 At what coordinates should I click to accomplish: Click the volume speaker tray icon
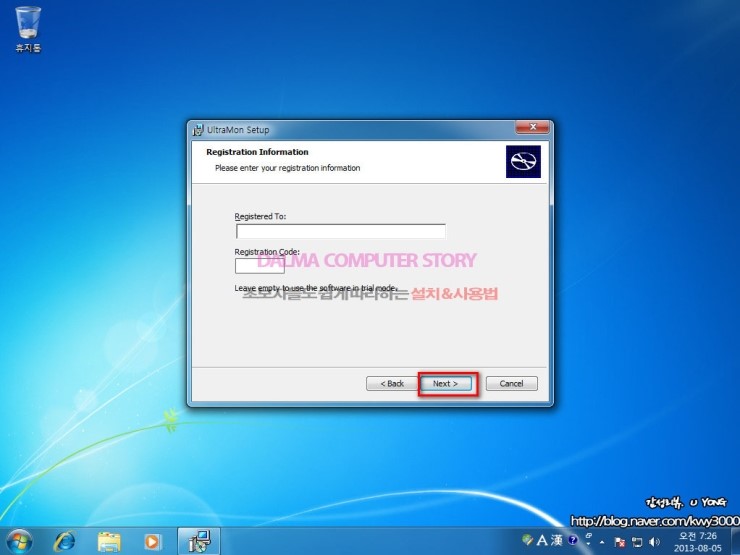(654, 541)
